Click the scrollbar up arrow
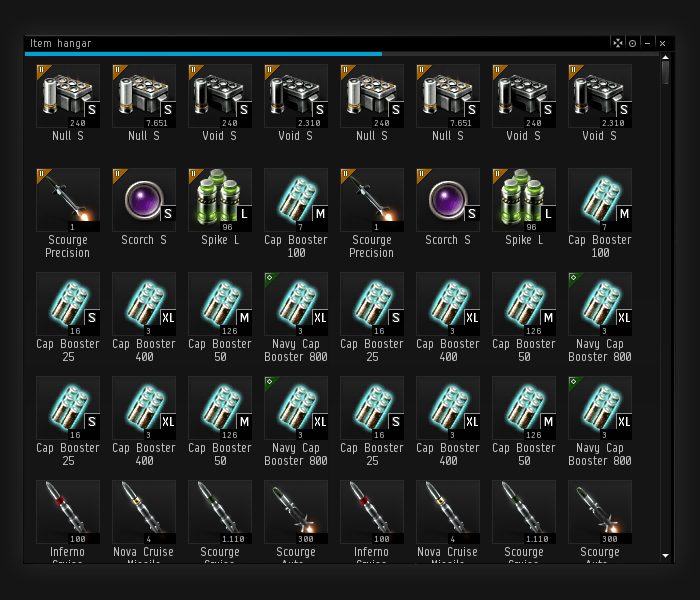Viewport: 700px width, 600px height. click(665, 57)
